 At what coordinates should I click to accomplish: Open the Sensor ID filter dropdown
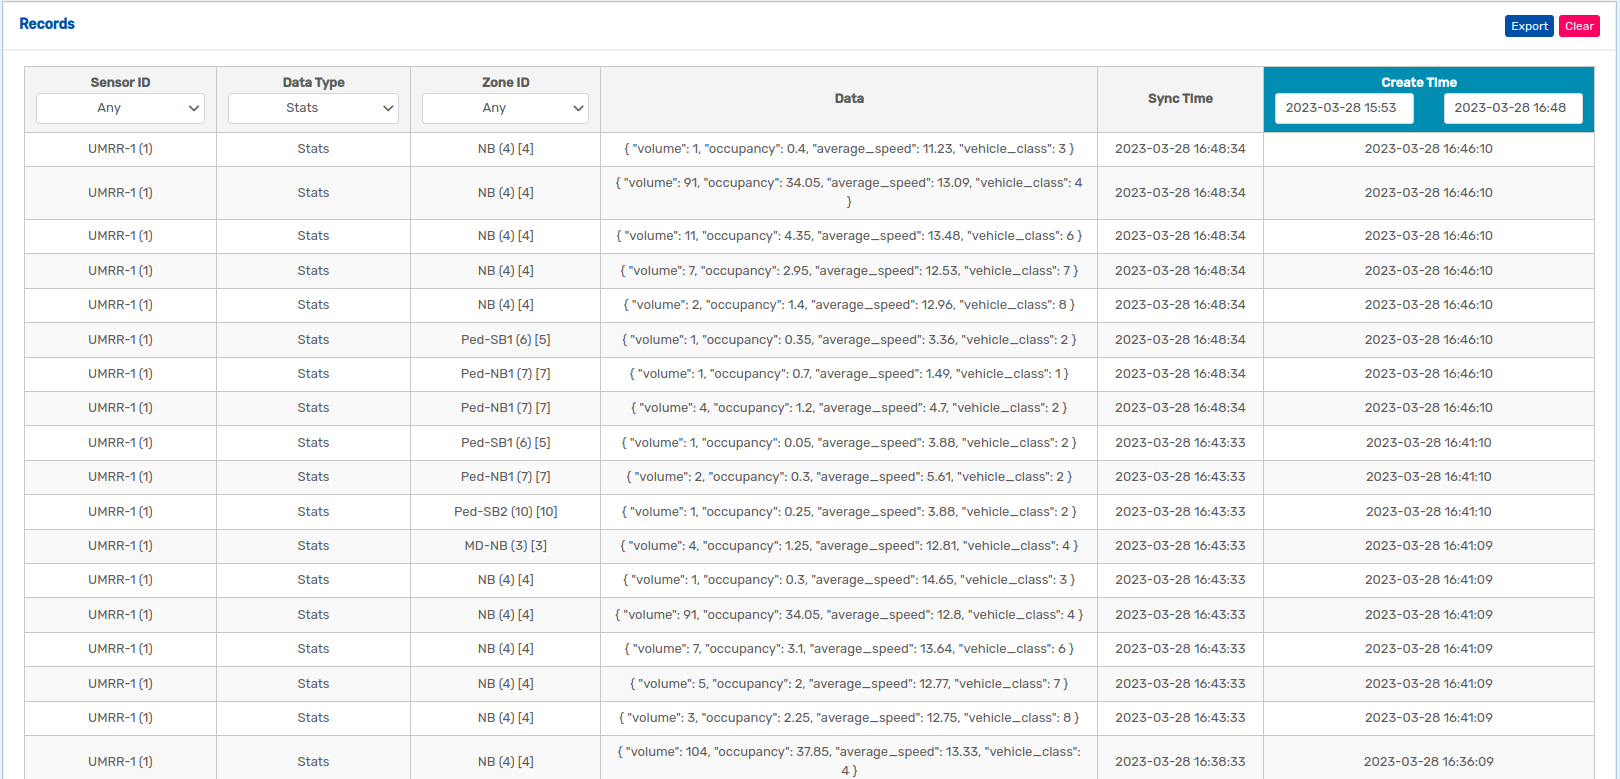tap(120, 108)
